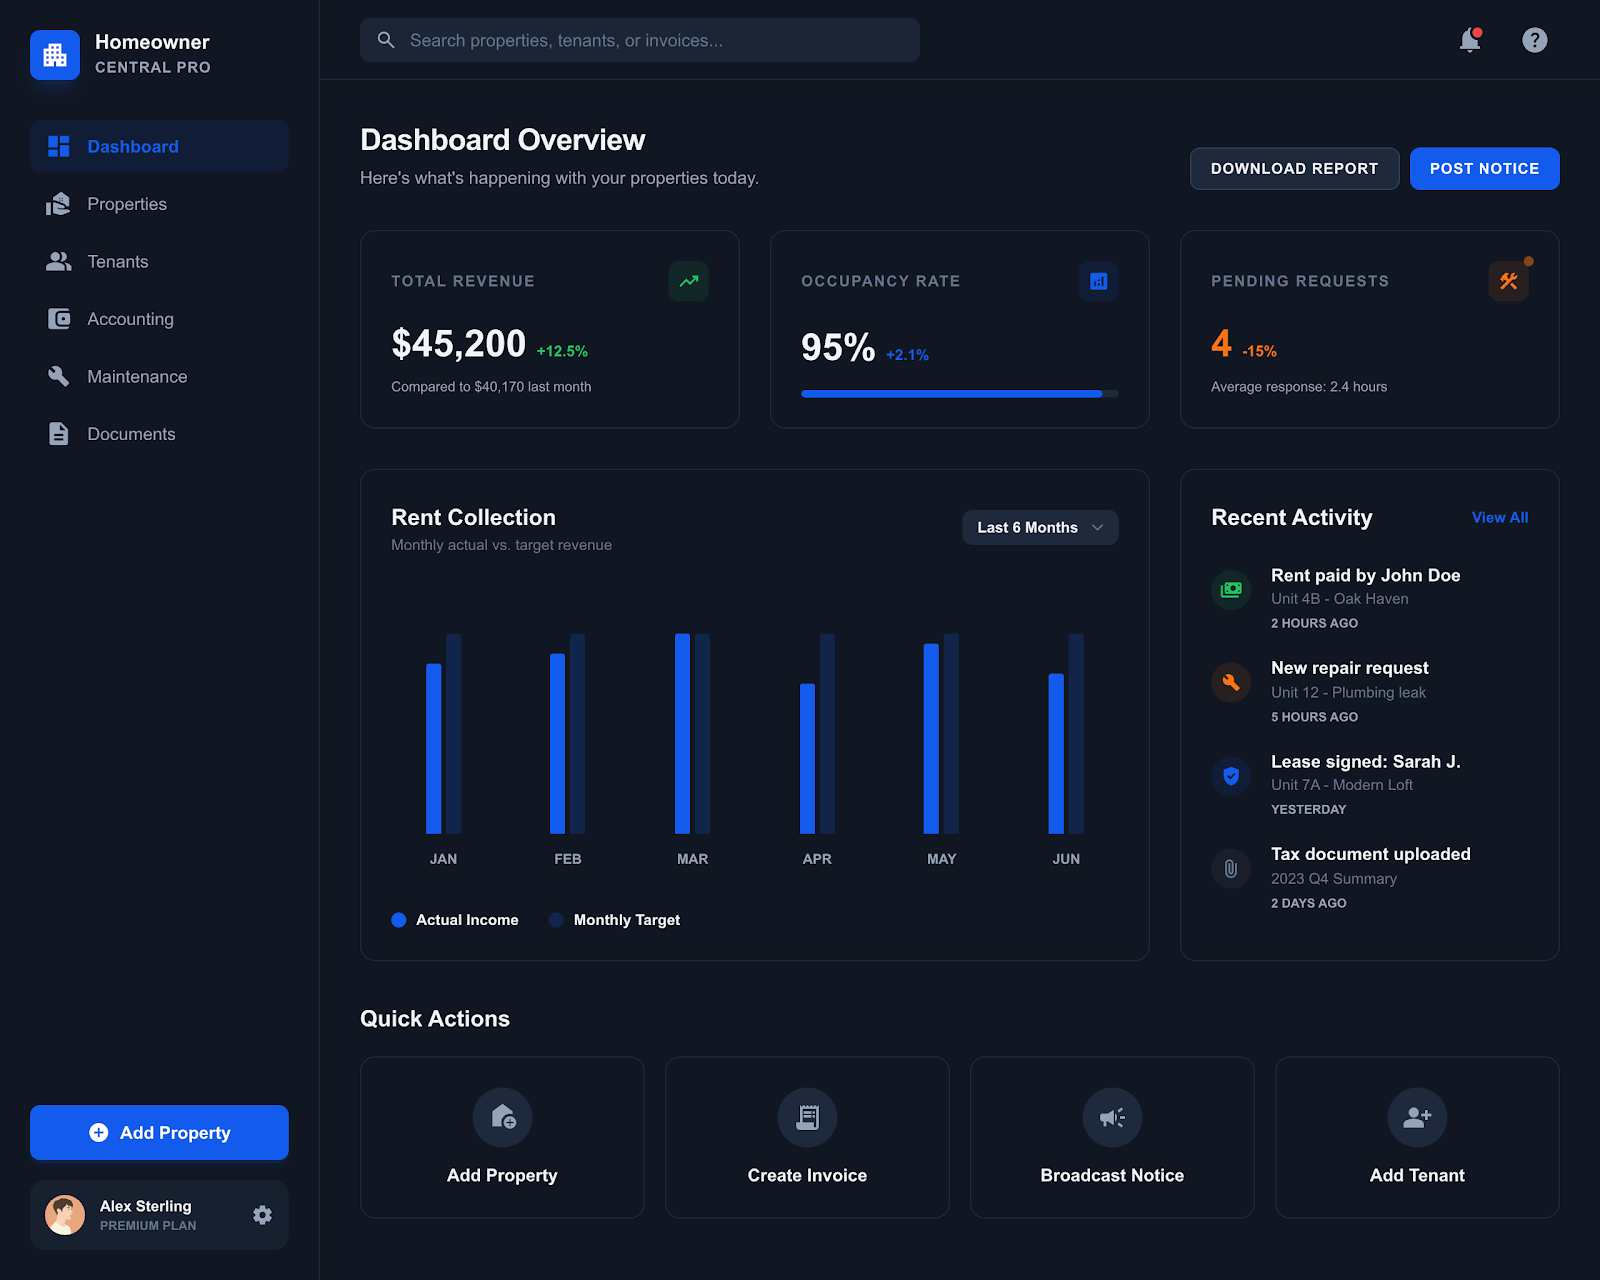Click the notification bell icon

pyautogui.click(x=1469, y=40)
